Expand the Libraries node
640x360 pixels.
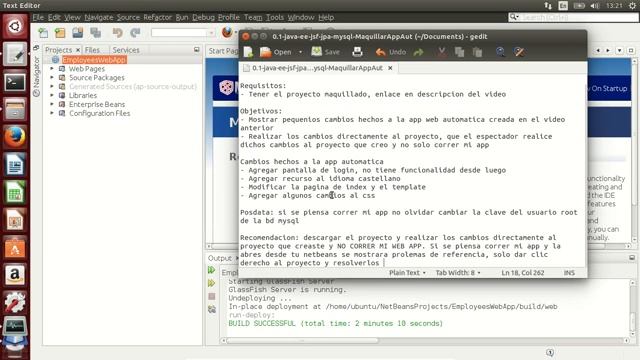(52, 96)
